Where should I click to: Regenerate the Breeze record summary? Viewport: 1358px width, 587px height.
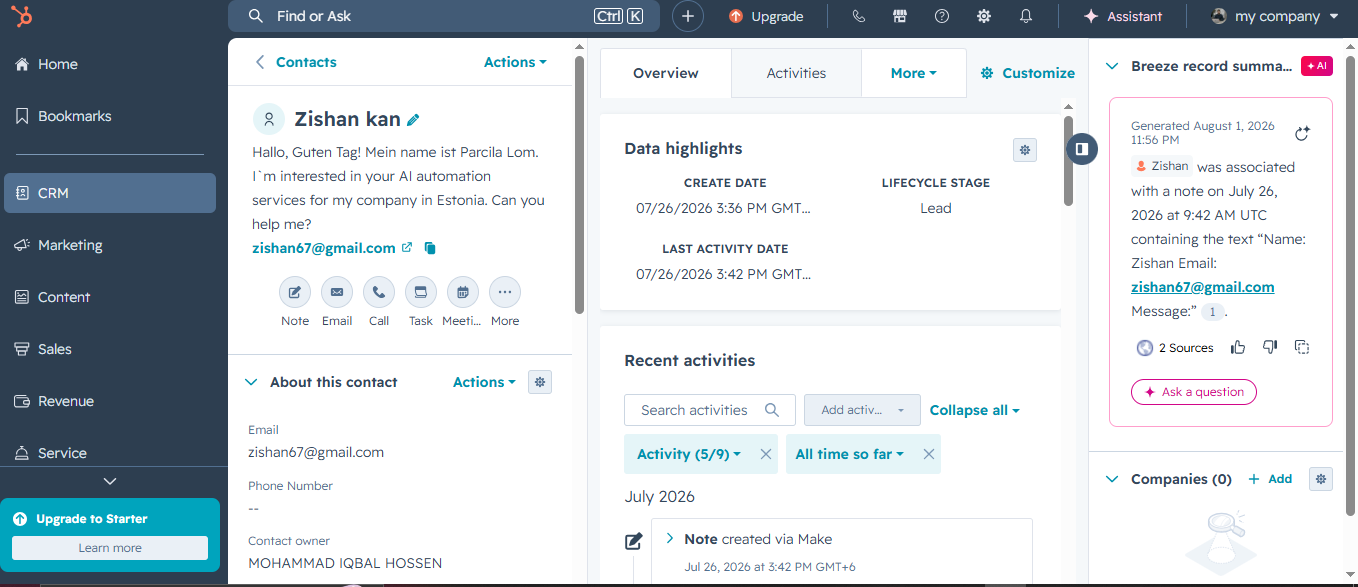click(1302, 134)
